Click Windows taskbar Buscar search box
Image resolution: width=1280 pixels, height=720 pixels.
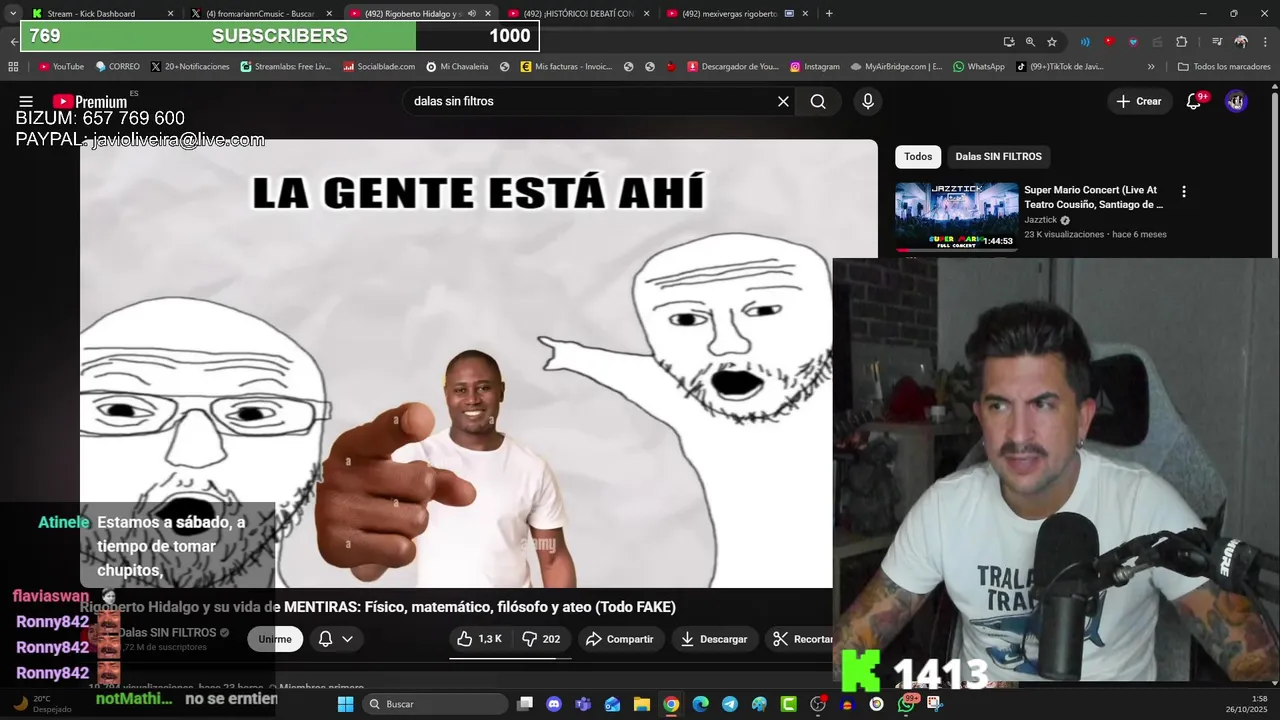[x=435, y=704]
